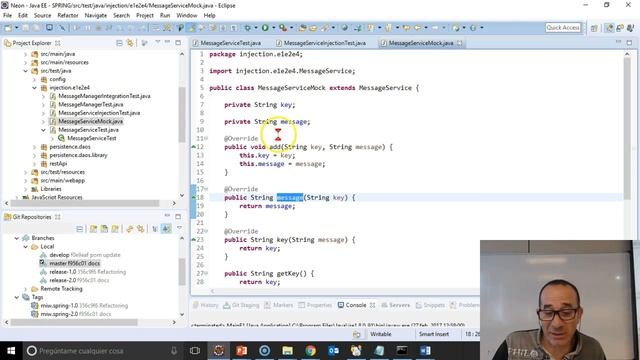This screenshot has width=640, height=360.
Task: Collapse the src/test/java folder
Action: [x=26, y=71]
